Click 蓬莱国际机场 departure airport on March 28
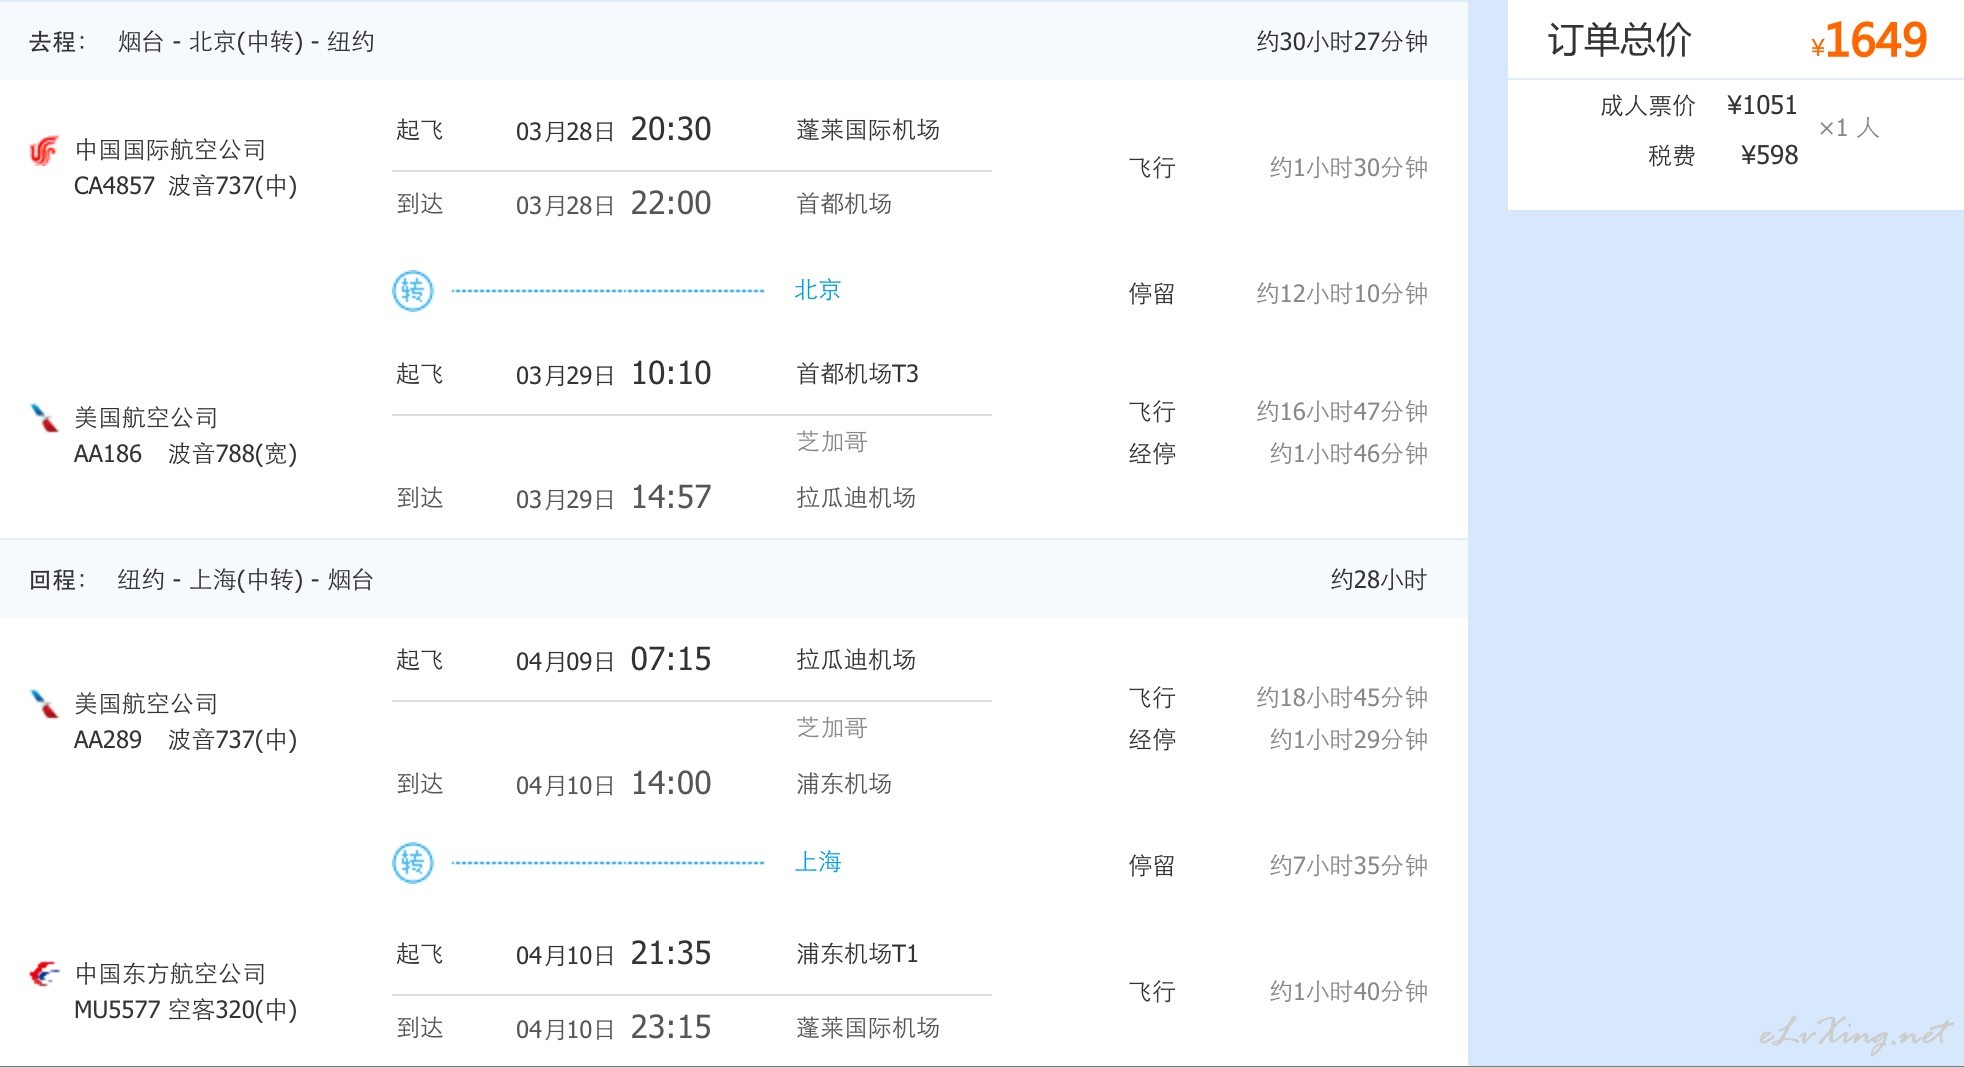The height and width of the screenshot is (1068, 1964). click(x=868, y=130)
